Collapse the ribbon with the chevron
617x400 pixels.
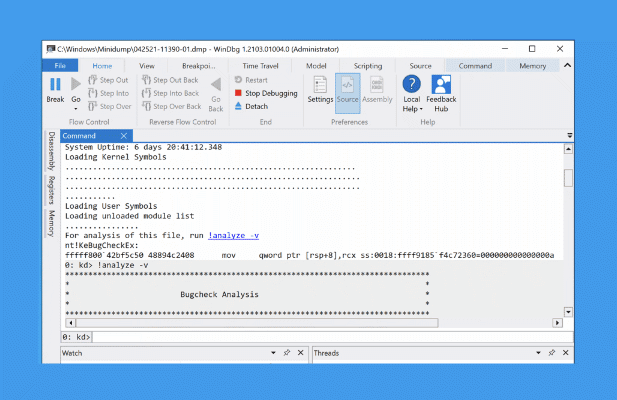pos(567,65)
